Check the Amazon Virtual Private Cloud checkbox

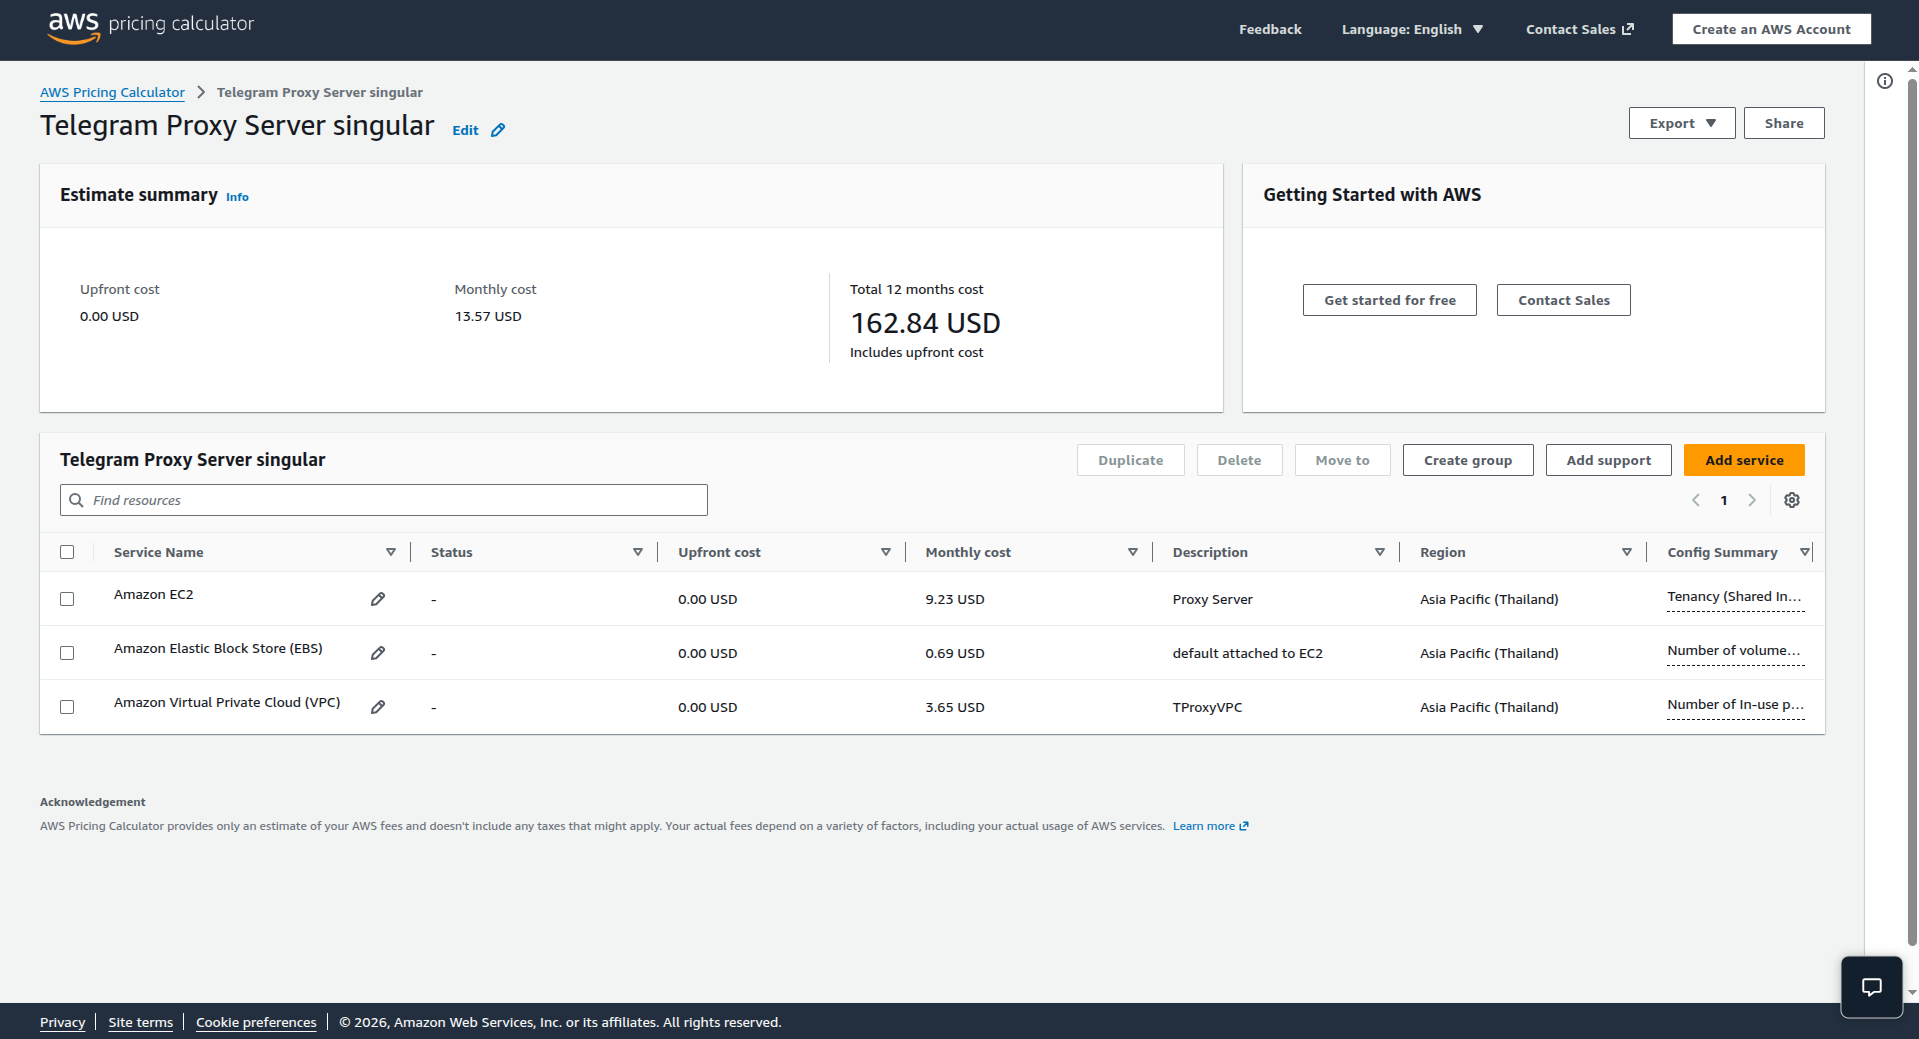coord(67,707)
